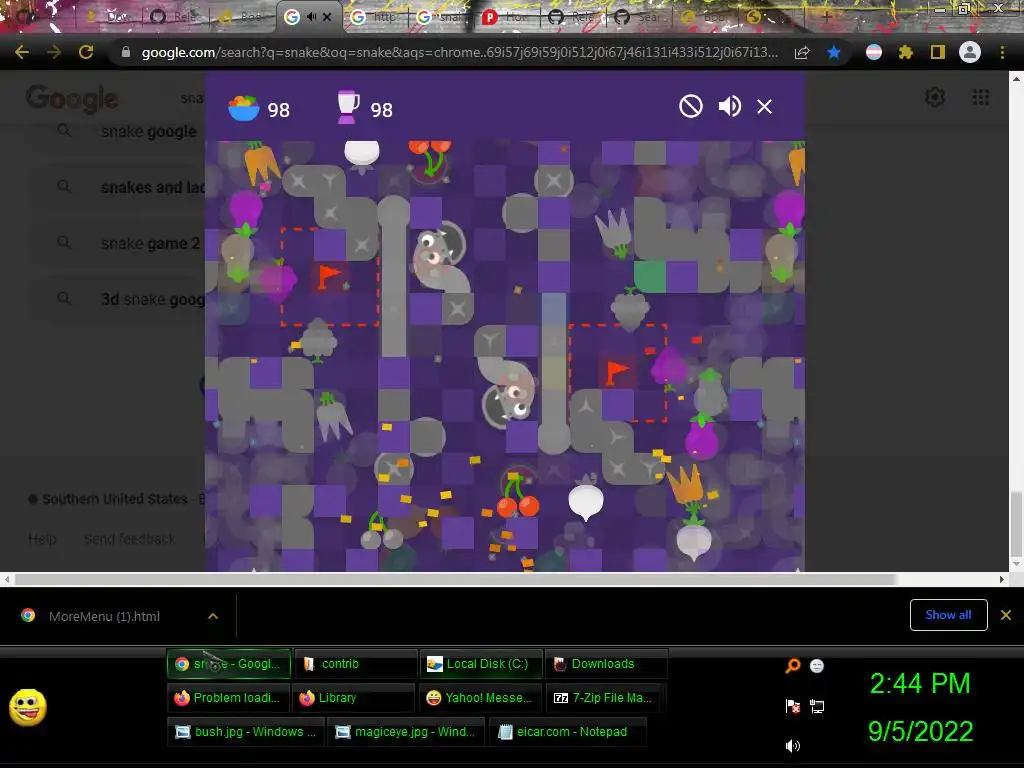
Task: Open the 7-Zip File Manager window
Action: (x=605, y=698)
